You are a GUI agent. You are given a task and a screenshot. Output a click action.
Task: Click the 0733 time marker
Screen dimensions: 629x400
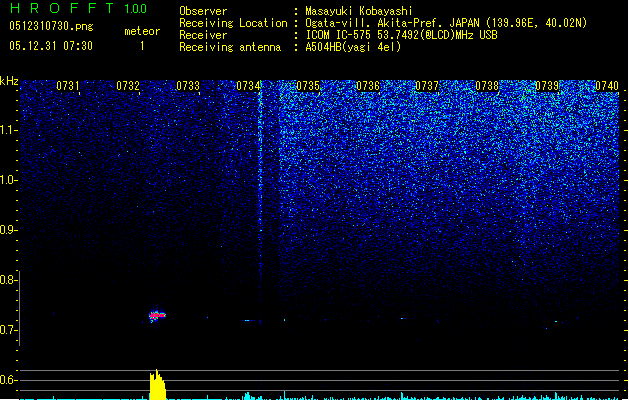coord(188,86)
